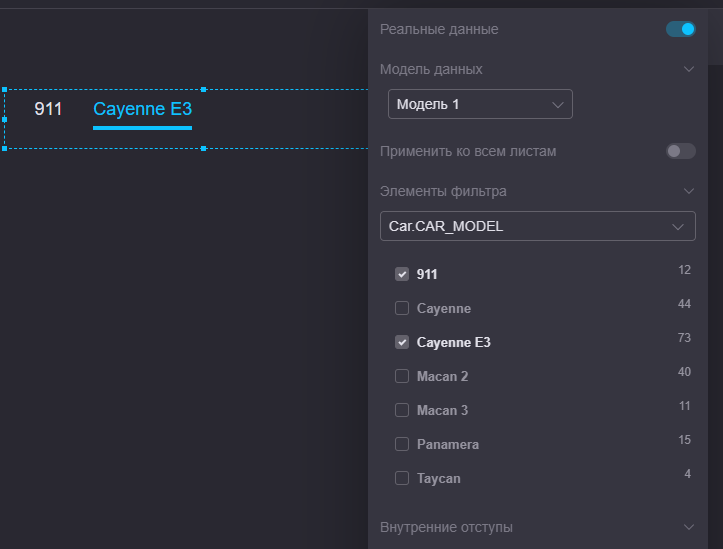Click the top-middle resize handle of widget

coord(204,89)
